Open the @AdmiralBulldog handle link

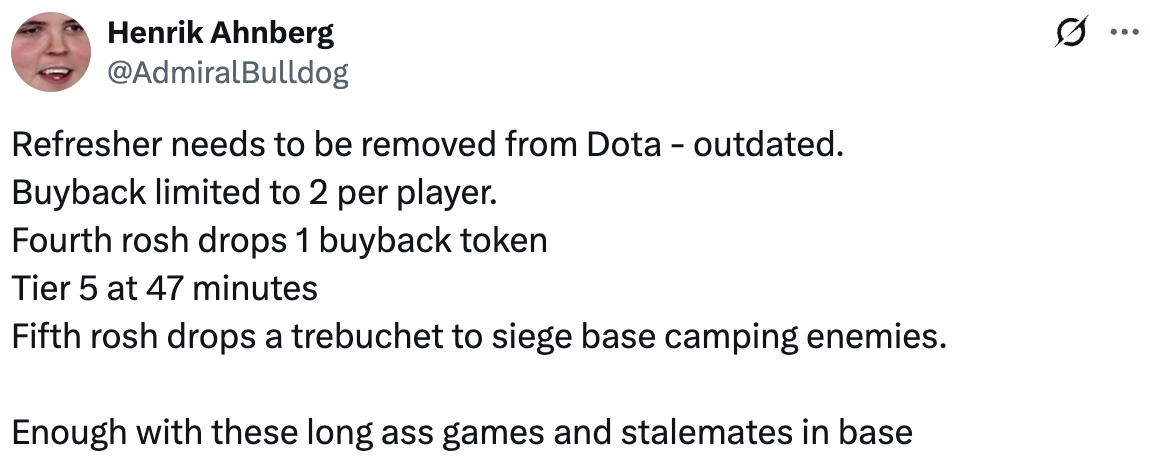(x=228, y=74)
